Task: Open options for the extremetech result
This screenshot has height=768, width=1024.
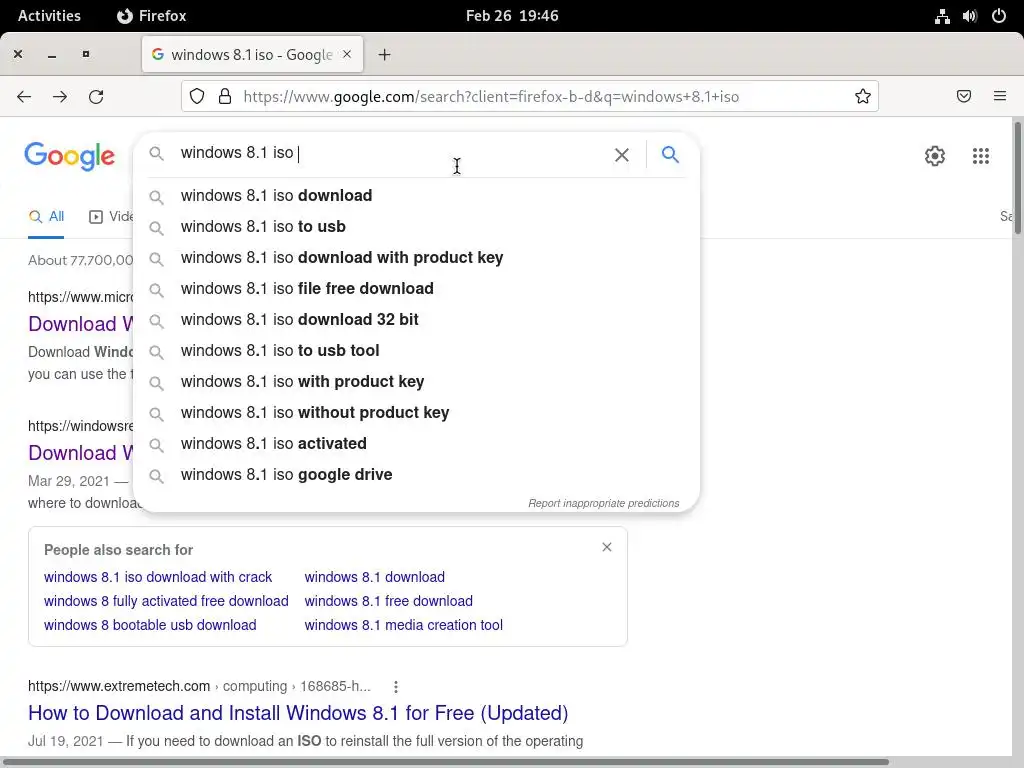Action: [396, 686]
